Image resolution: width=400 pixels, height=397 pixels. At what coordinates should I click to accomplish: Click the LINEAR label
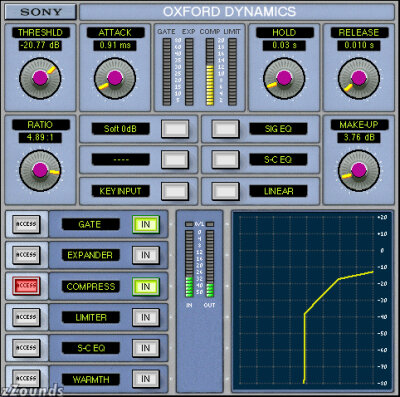(278, 191)
